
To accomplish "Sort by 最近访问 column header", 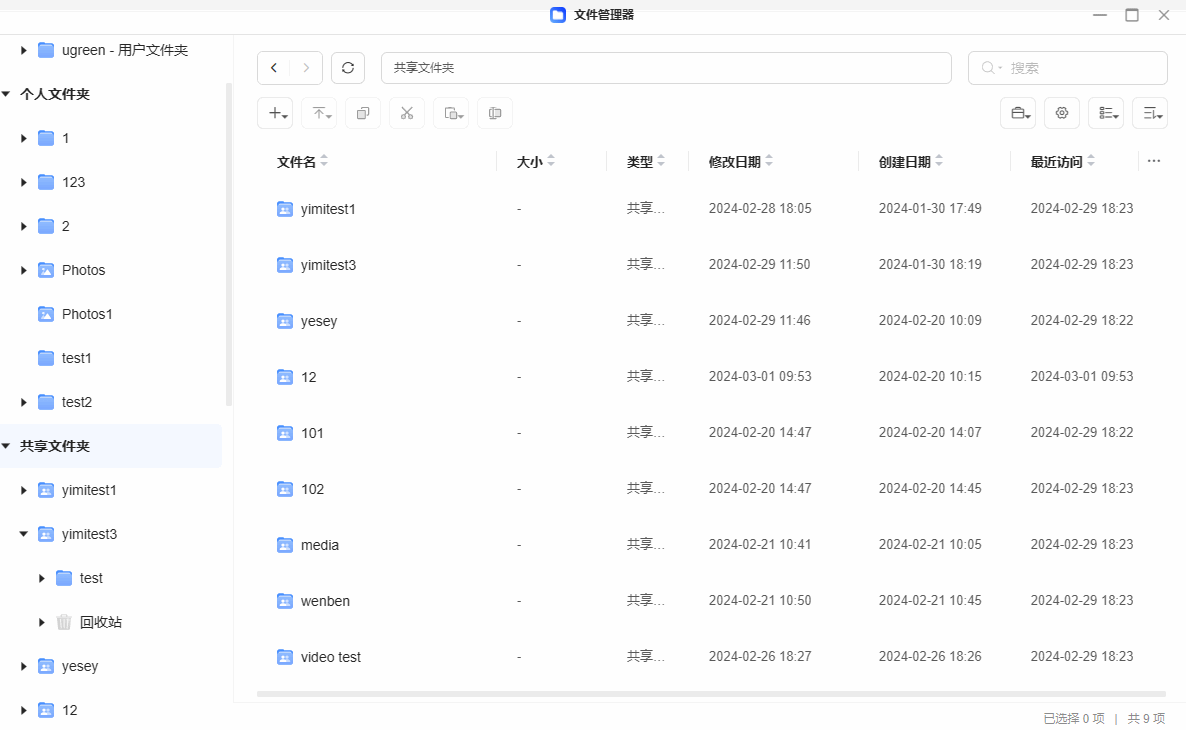I will coord(1063,162).
